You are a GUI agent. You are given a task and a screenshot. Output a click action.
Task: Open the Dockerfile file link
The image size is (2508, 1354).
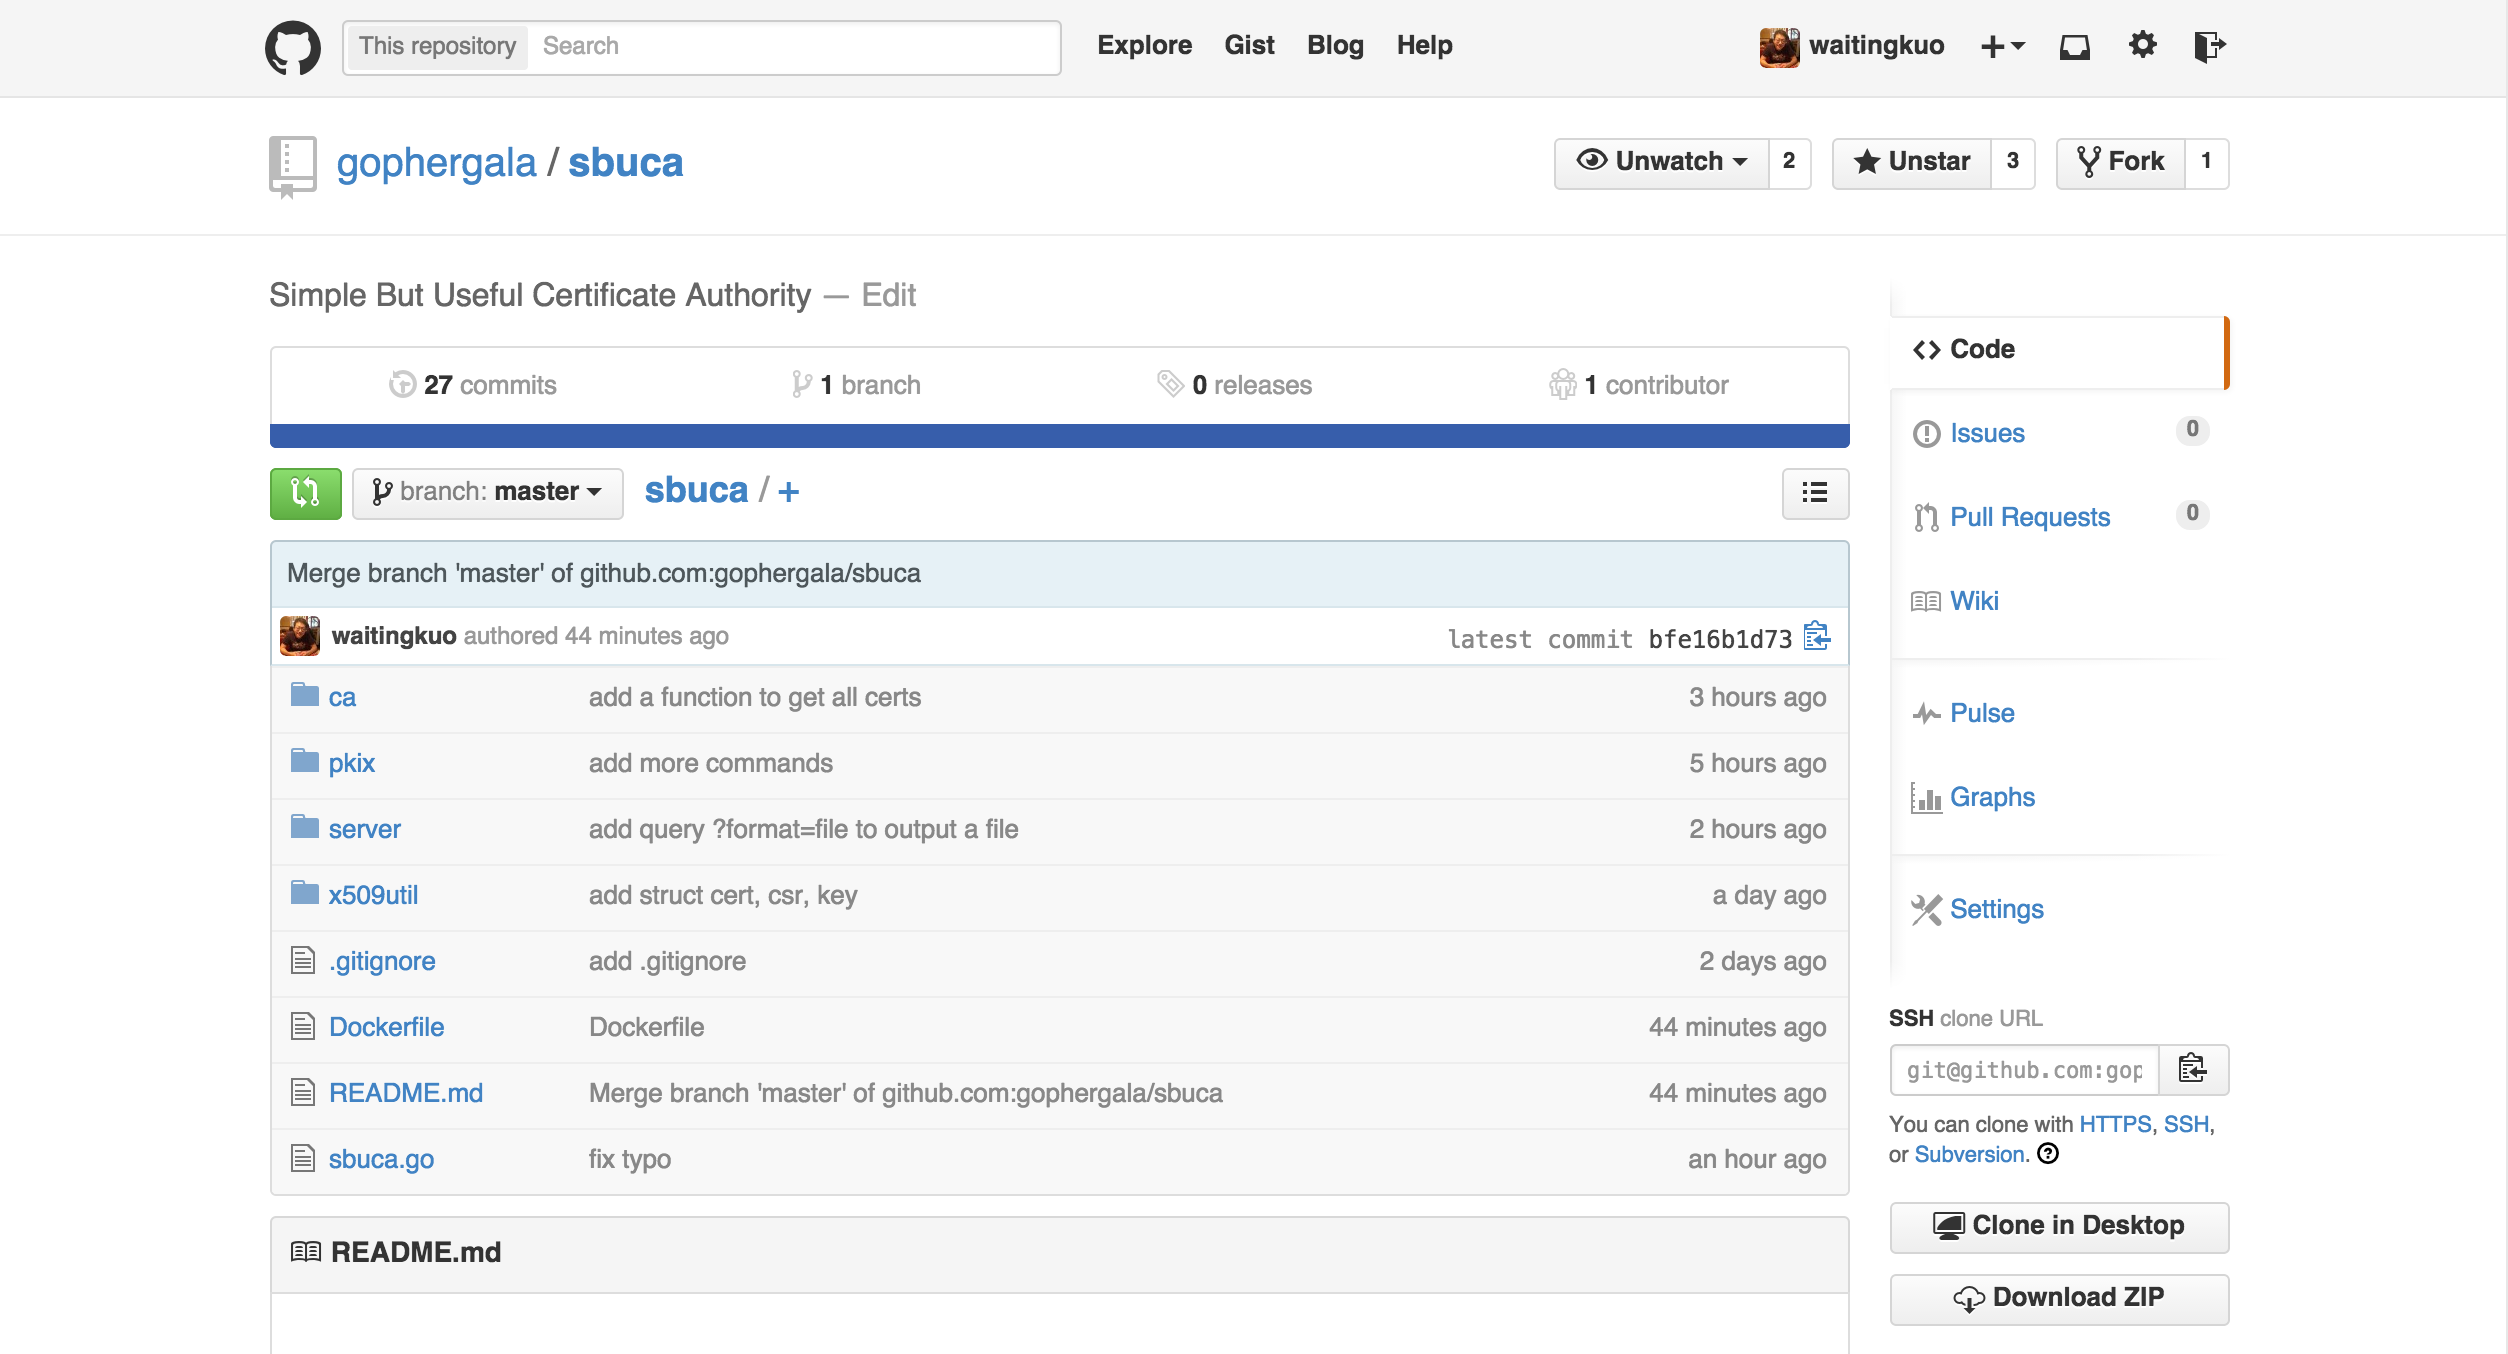[386, 1027]
